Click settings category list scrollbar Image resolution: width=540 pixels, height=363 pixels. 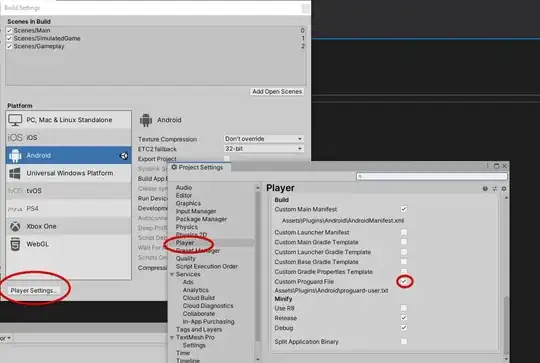(x=257, y=265)
